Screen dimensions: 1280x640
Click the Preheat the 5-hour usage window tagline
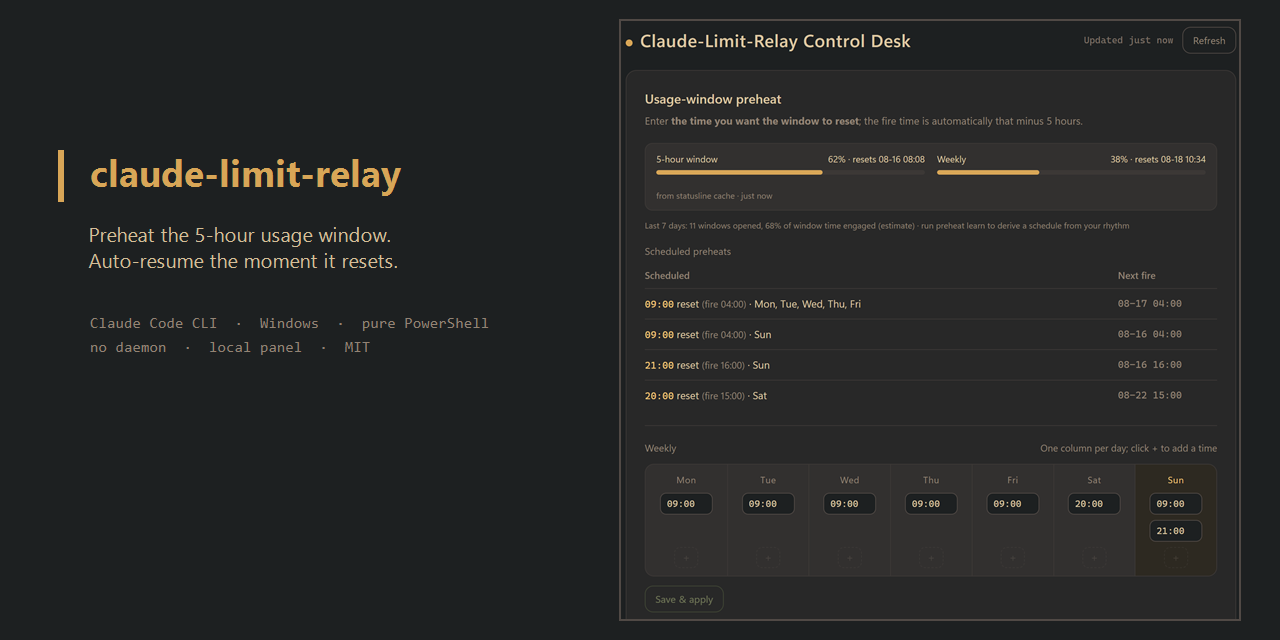(240, 236)
